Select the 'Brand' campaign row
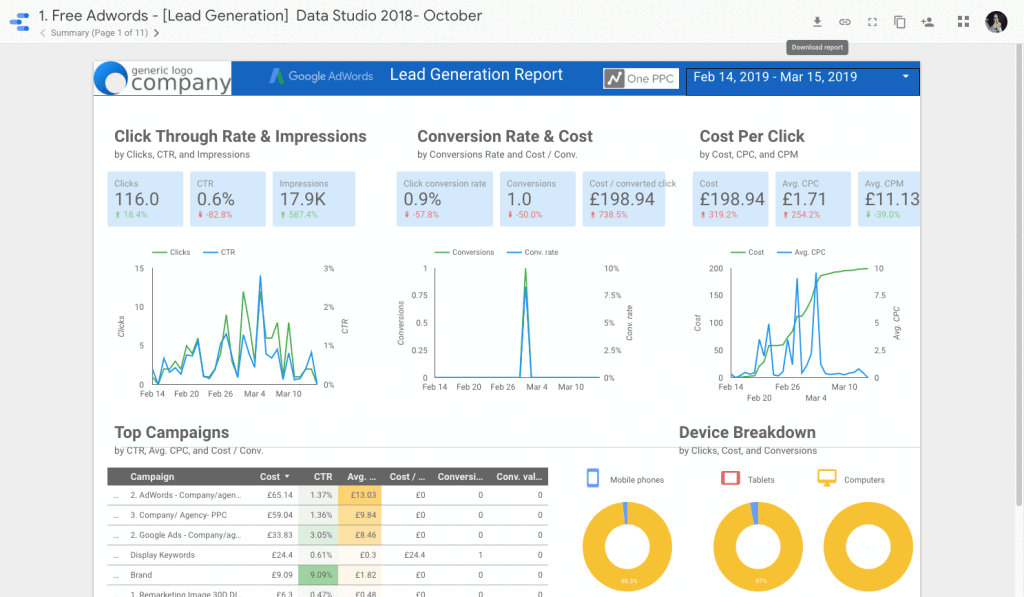 tap(328, 575)
